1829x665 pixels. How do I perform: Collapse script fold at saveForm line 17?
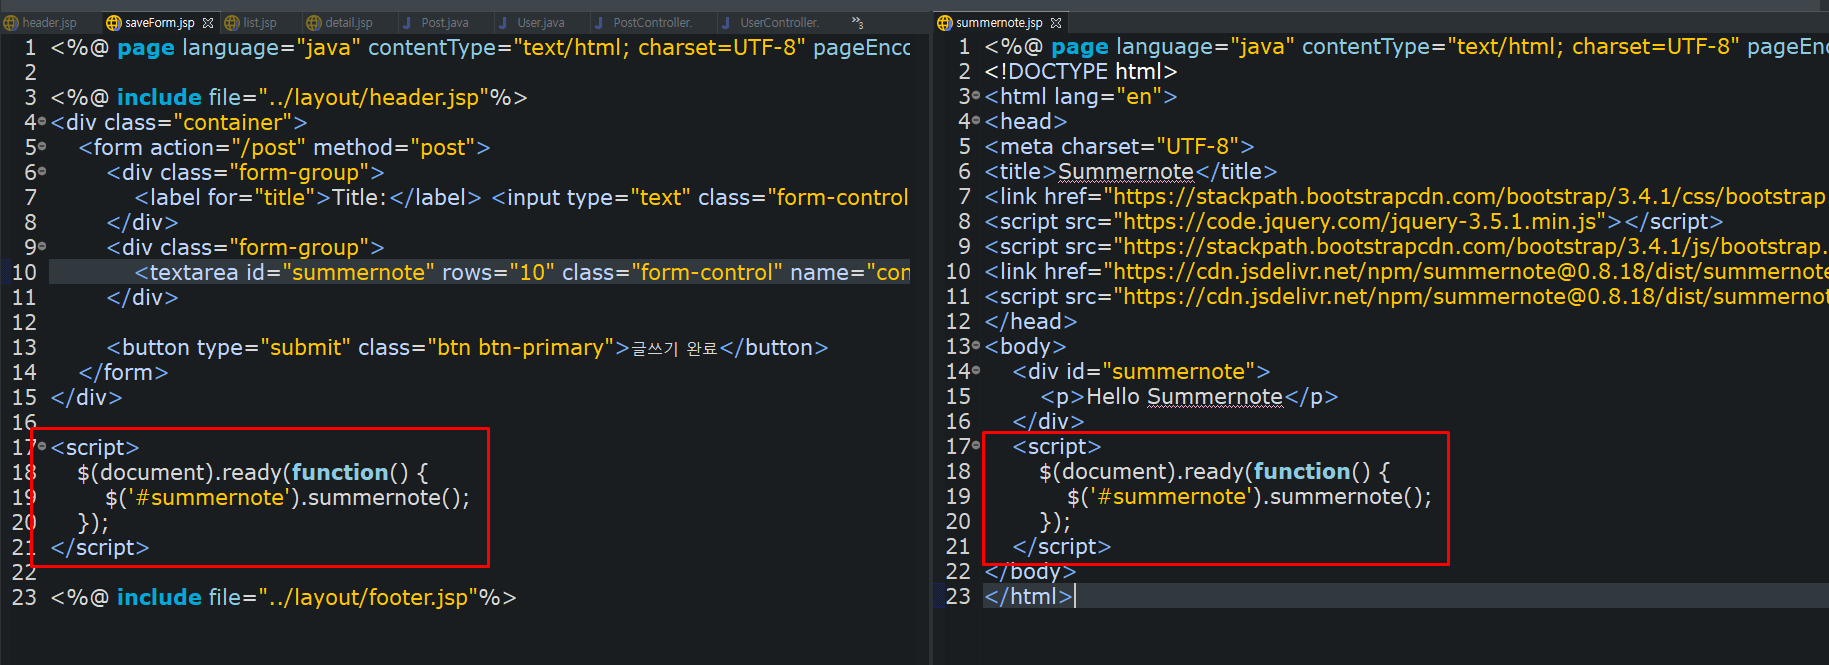(42, 447)
